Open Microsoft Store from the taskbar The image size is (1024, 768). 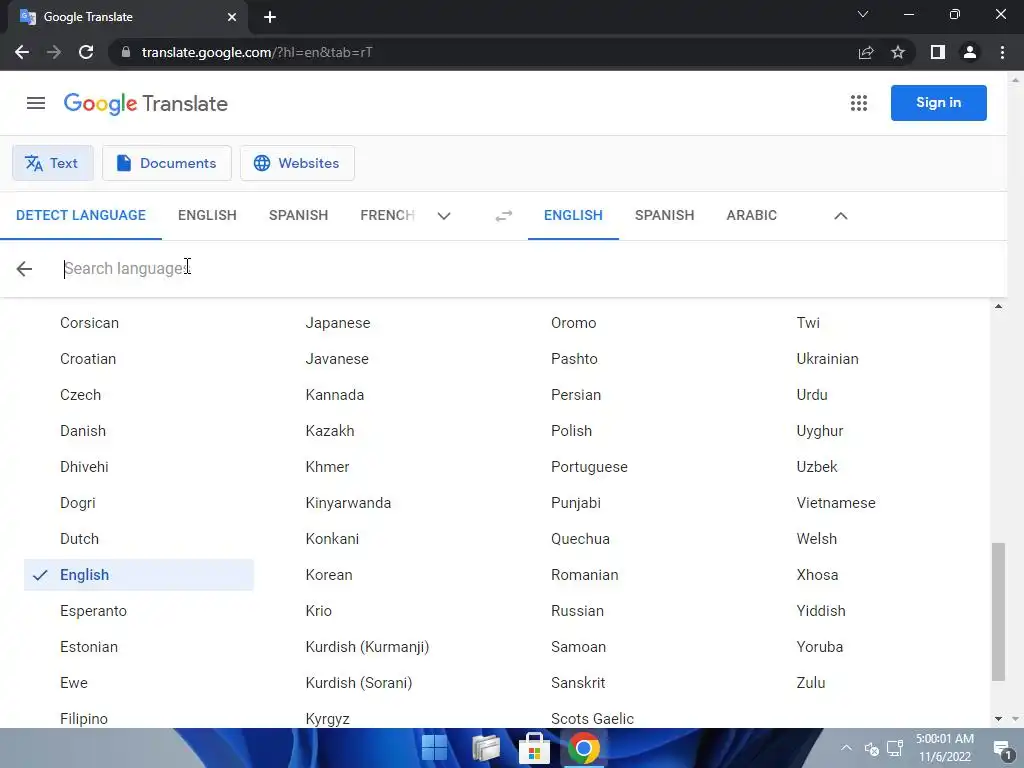pos(534,748)
